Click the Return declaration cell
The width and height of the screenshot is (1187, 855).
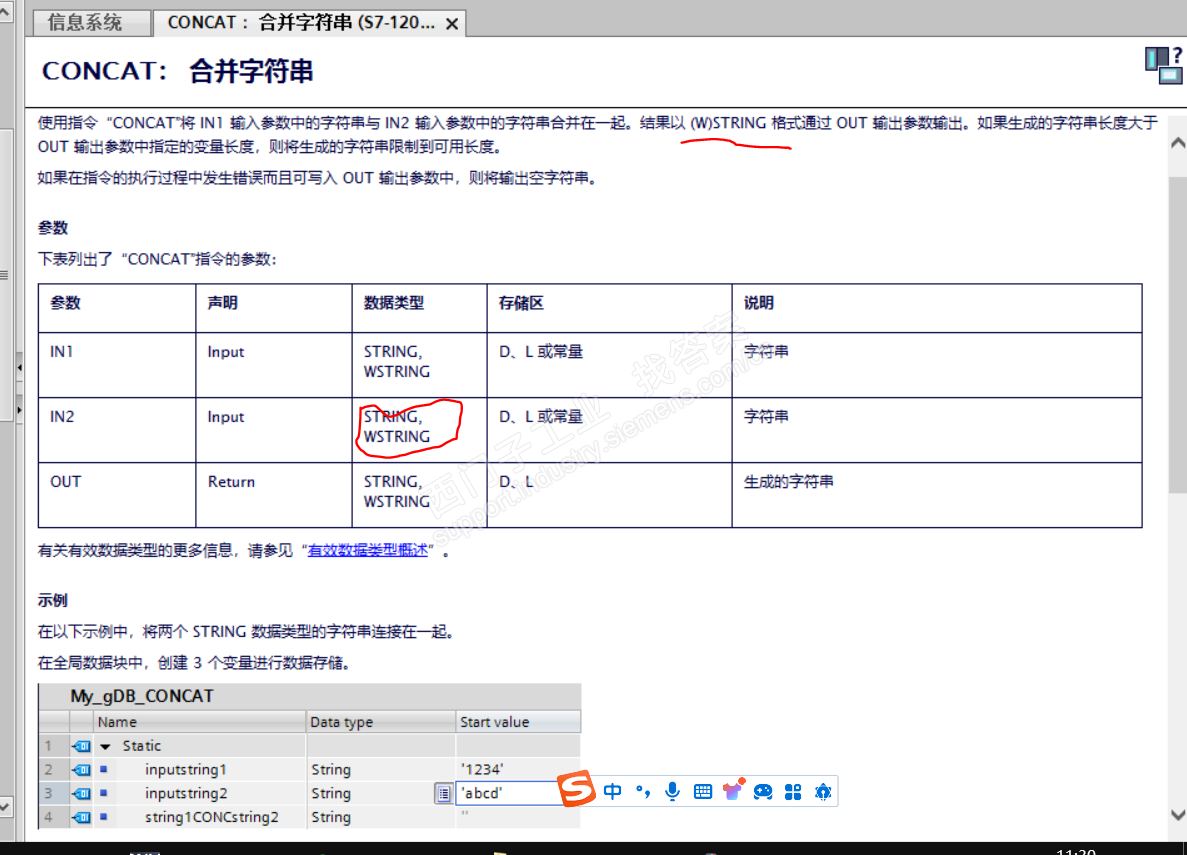(x=274, y=495)
